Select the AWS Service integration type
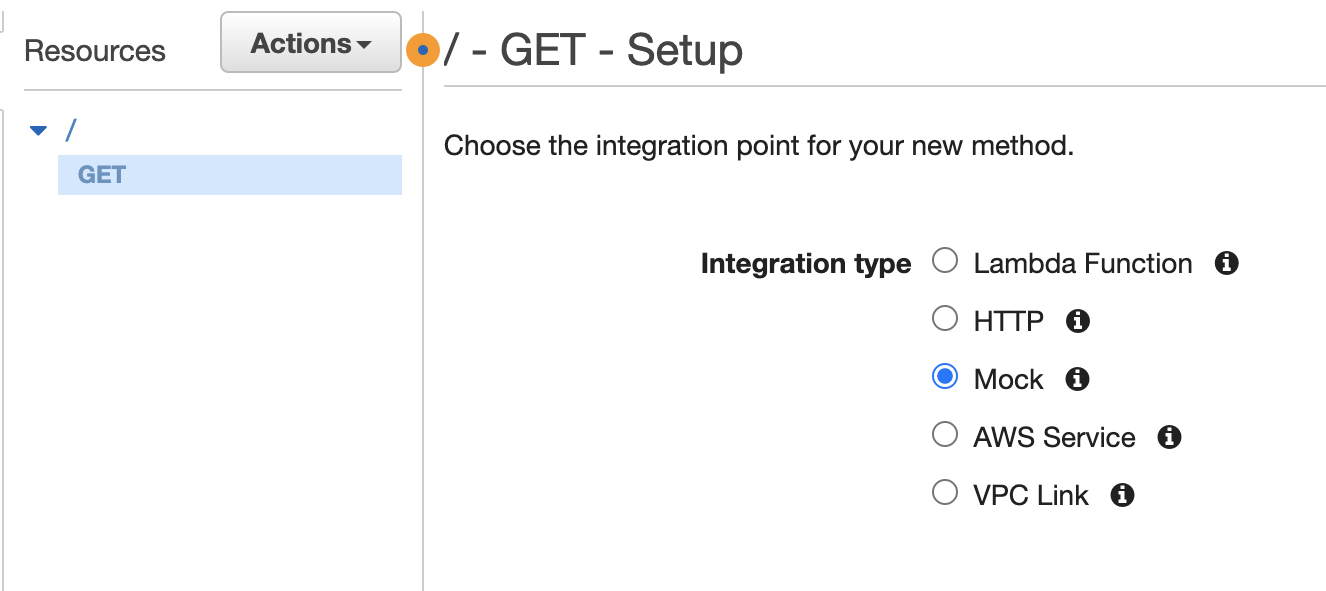Viewport: 1326px width, 591px height. pyautogui.click(x=945, y=434)
